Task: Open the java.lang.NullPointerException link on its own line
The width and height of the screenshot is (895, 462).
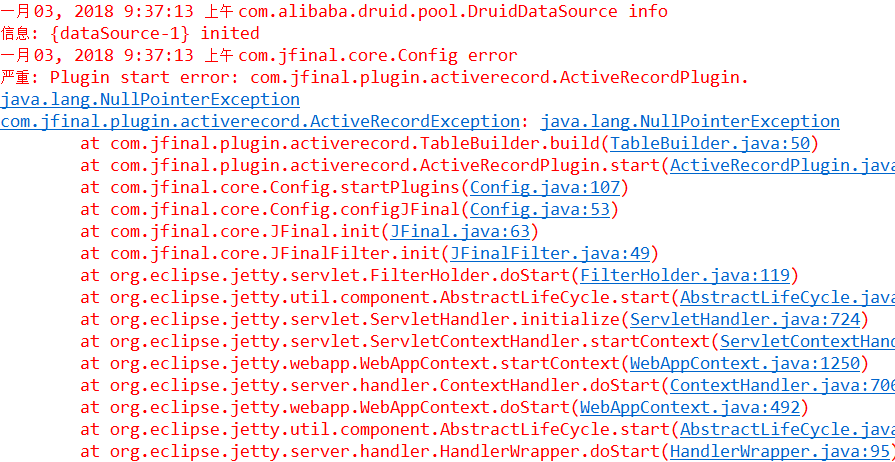Action: tap(150, 100)
